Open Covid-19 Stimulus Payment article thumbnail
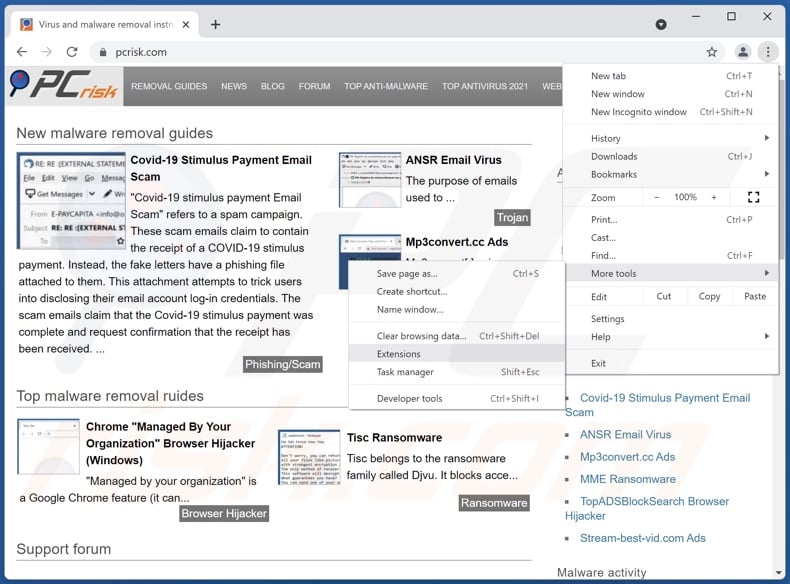The image size is (790, 584). (71, 200)
